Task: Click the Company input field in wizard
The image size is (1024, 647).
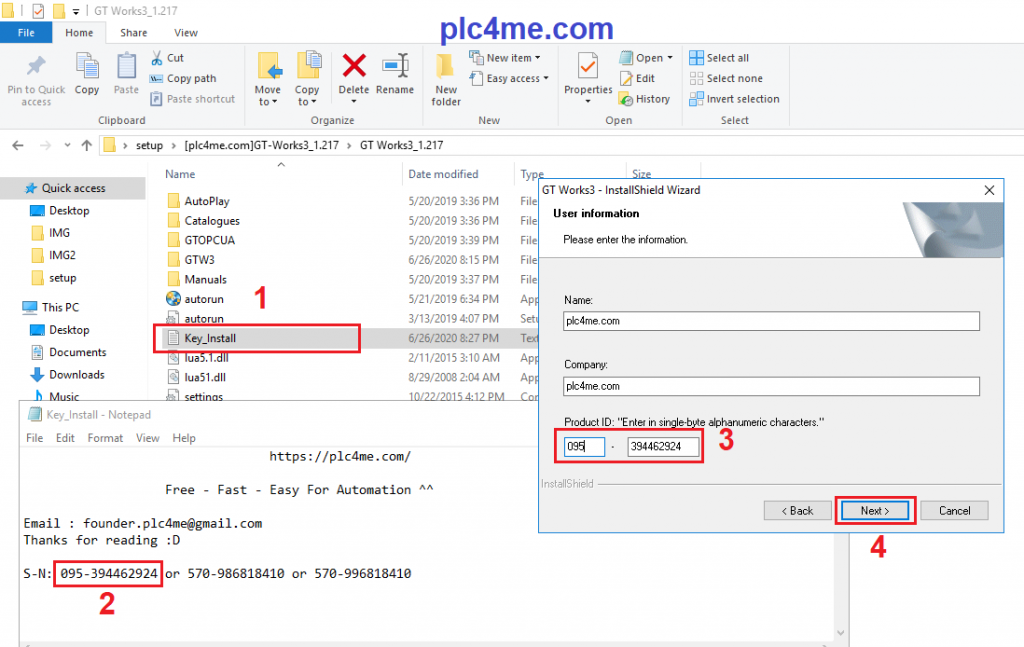Action: pyautogui.click(x=771, y=387)
